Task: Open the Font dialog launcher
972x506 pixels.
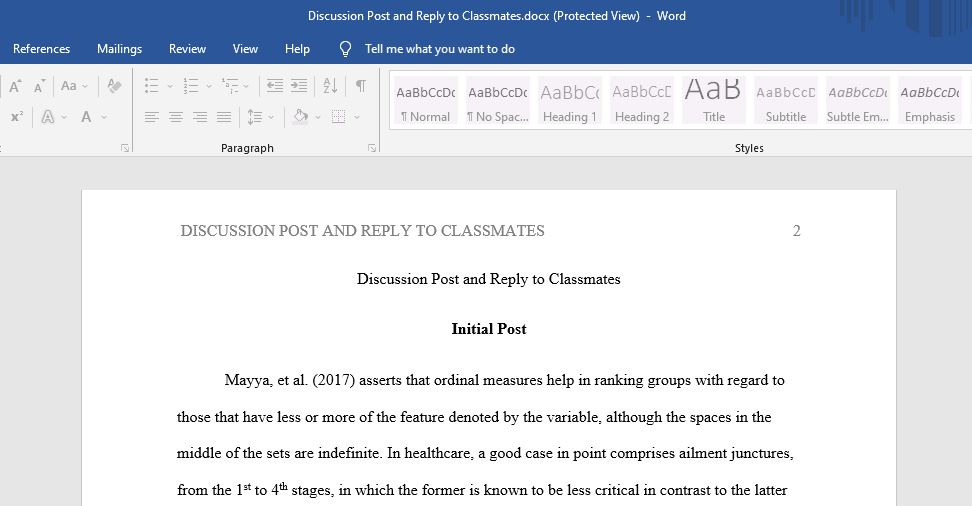Action: tap(125, 148)
